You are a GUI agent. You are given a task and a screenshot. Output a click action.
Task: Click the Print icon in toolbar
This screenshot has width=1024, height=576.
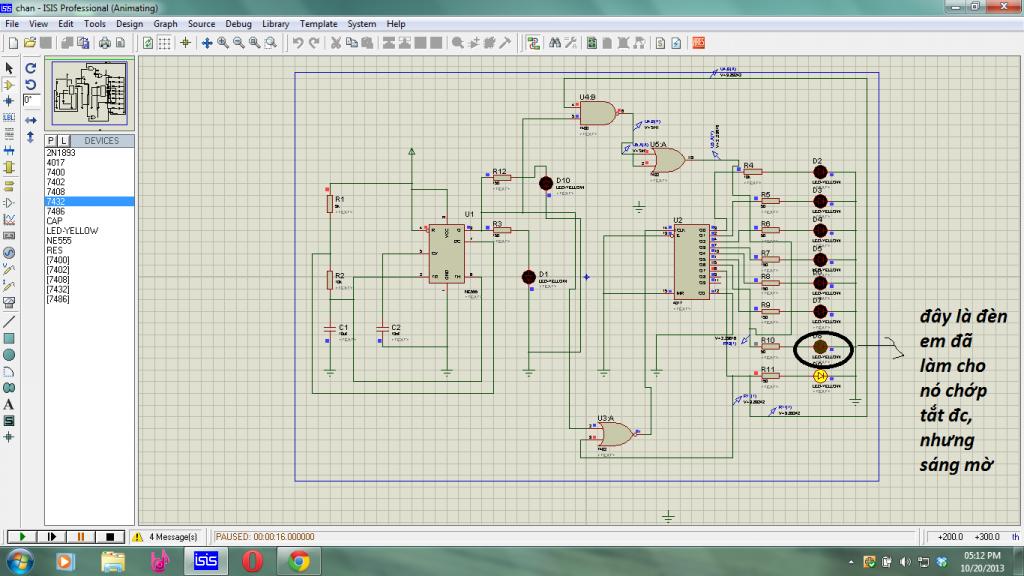pos(104,43)
